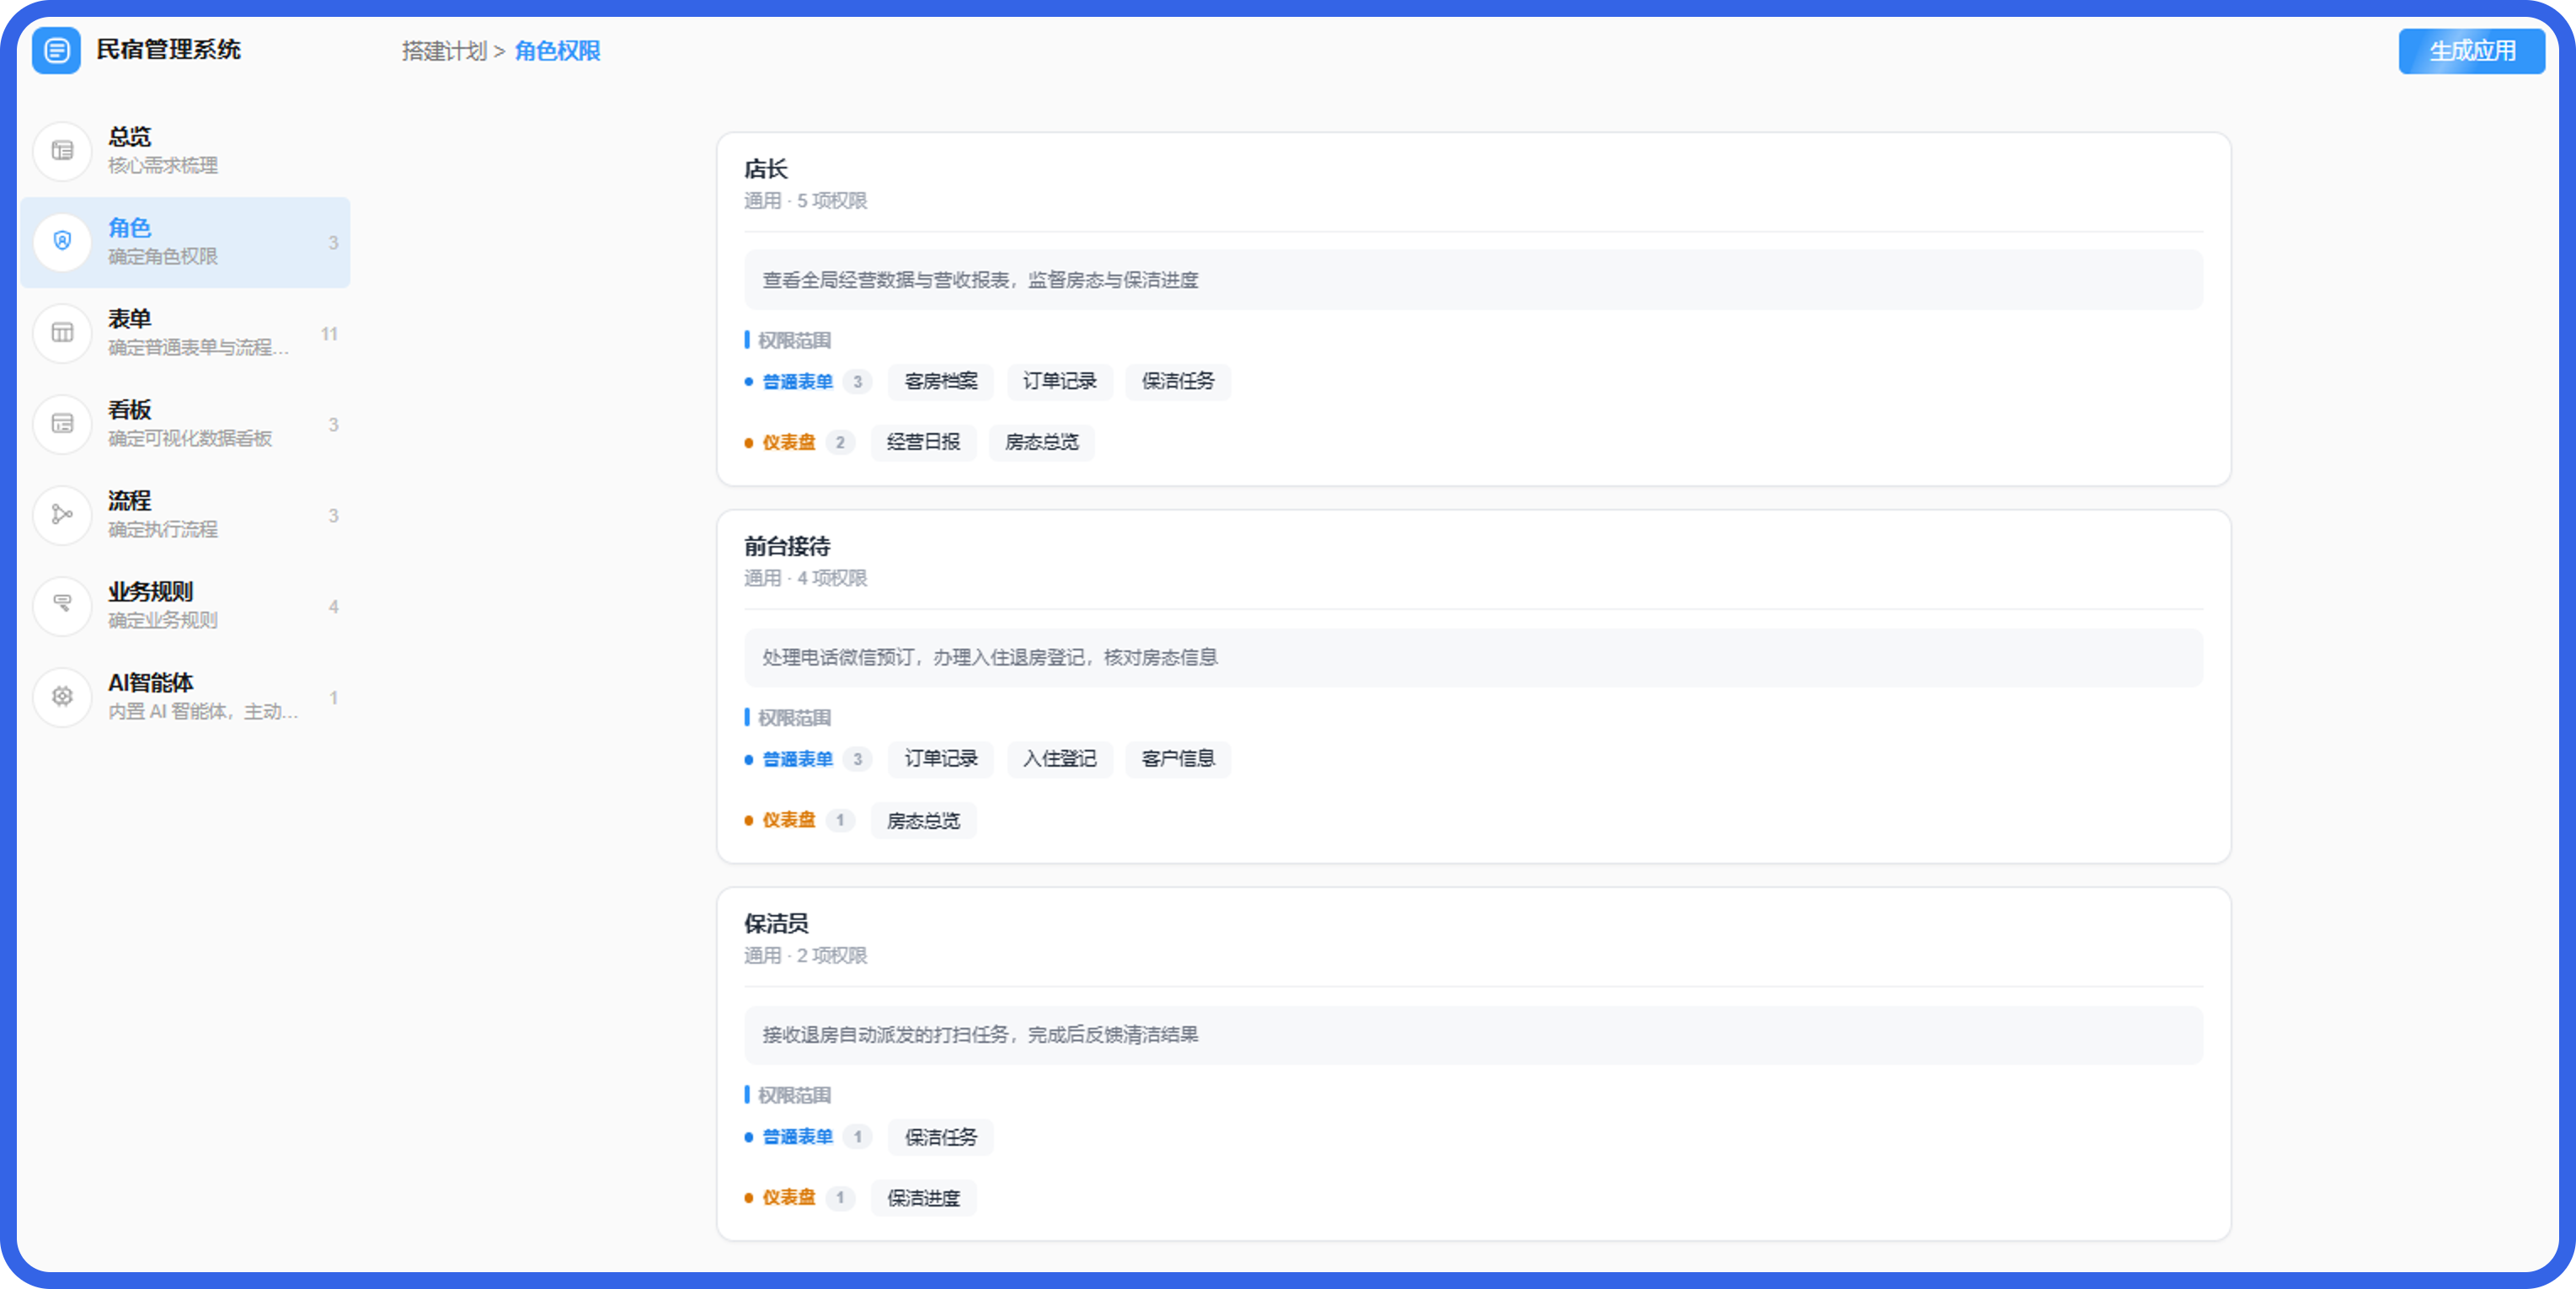Click 订单记录 tag in 前台接待 card
Screen dimensions: 2576x1289
(x=940, y=759)
